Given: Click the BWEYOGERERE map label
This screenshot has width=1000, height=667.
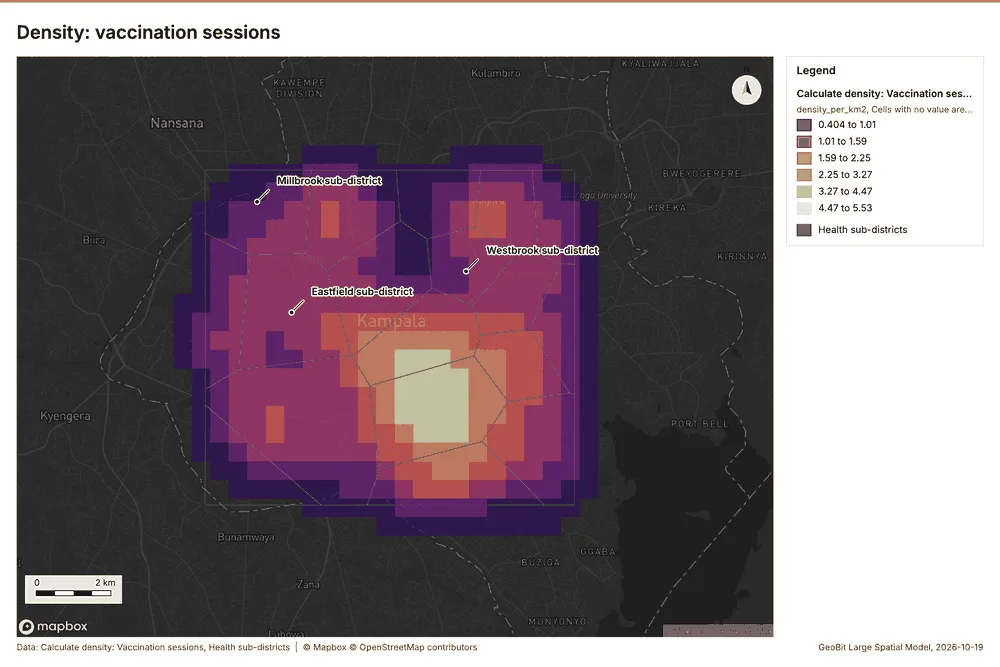Looking at the screenshot, I should (x=702, y=173).
